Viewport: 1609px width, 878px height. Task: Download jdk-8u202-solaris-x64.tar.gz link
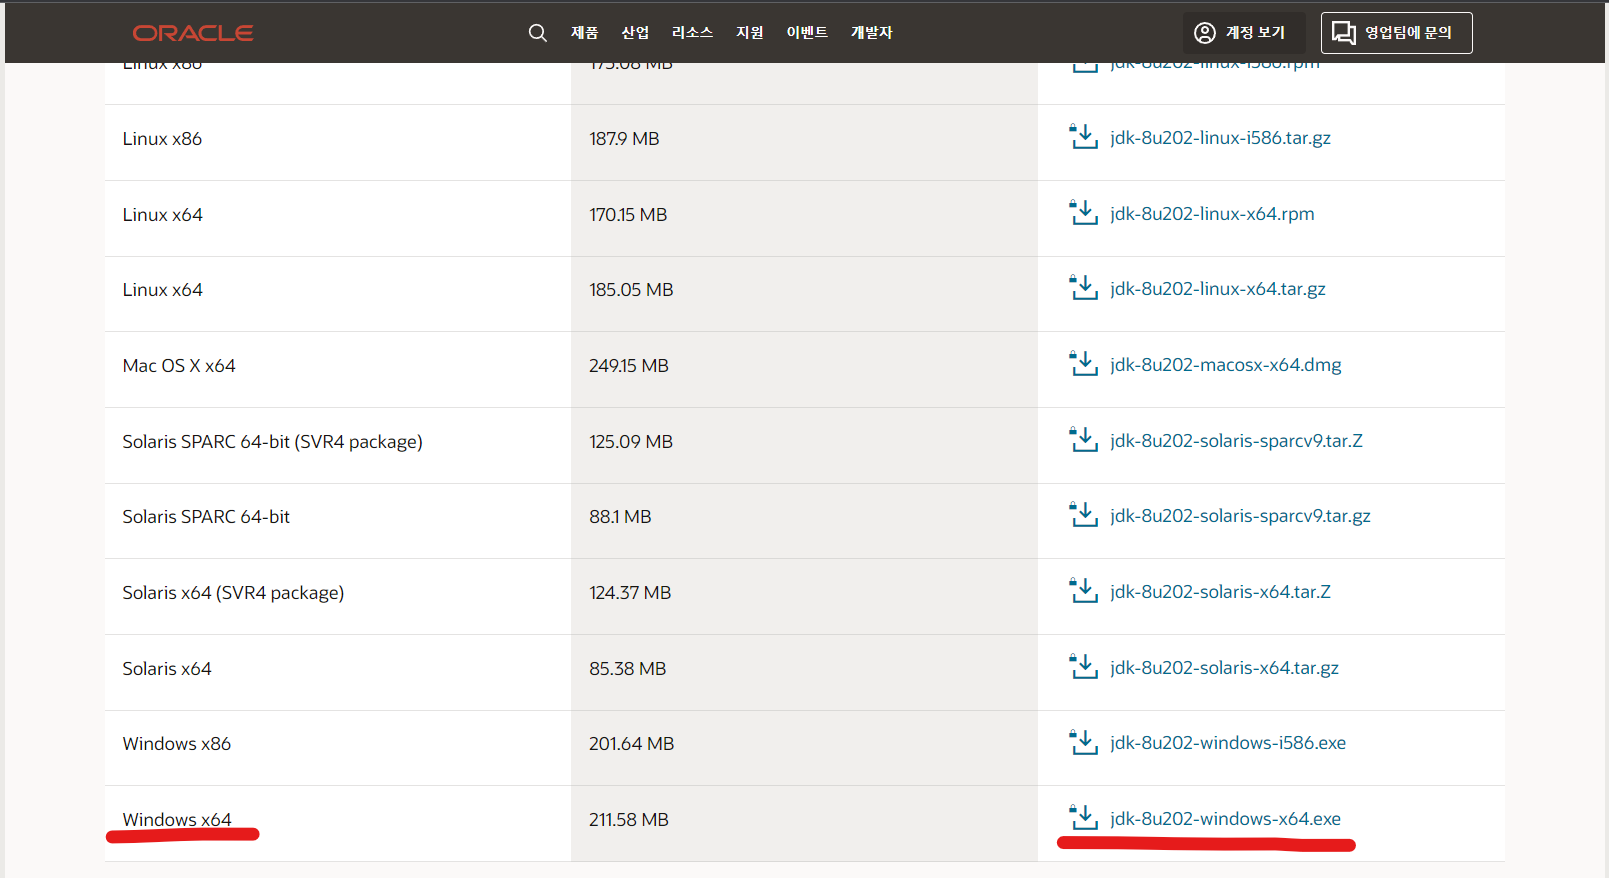coord(1224,668)
